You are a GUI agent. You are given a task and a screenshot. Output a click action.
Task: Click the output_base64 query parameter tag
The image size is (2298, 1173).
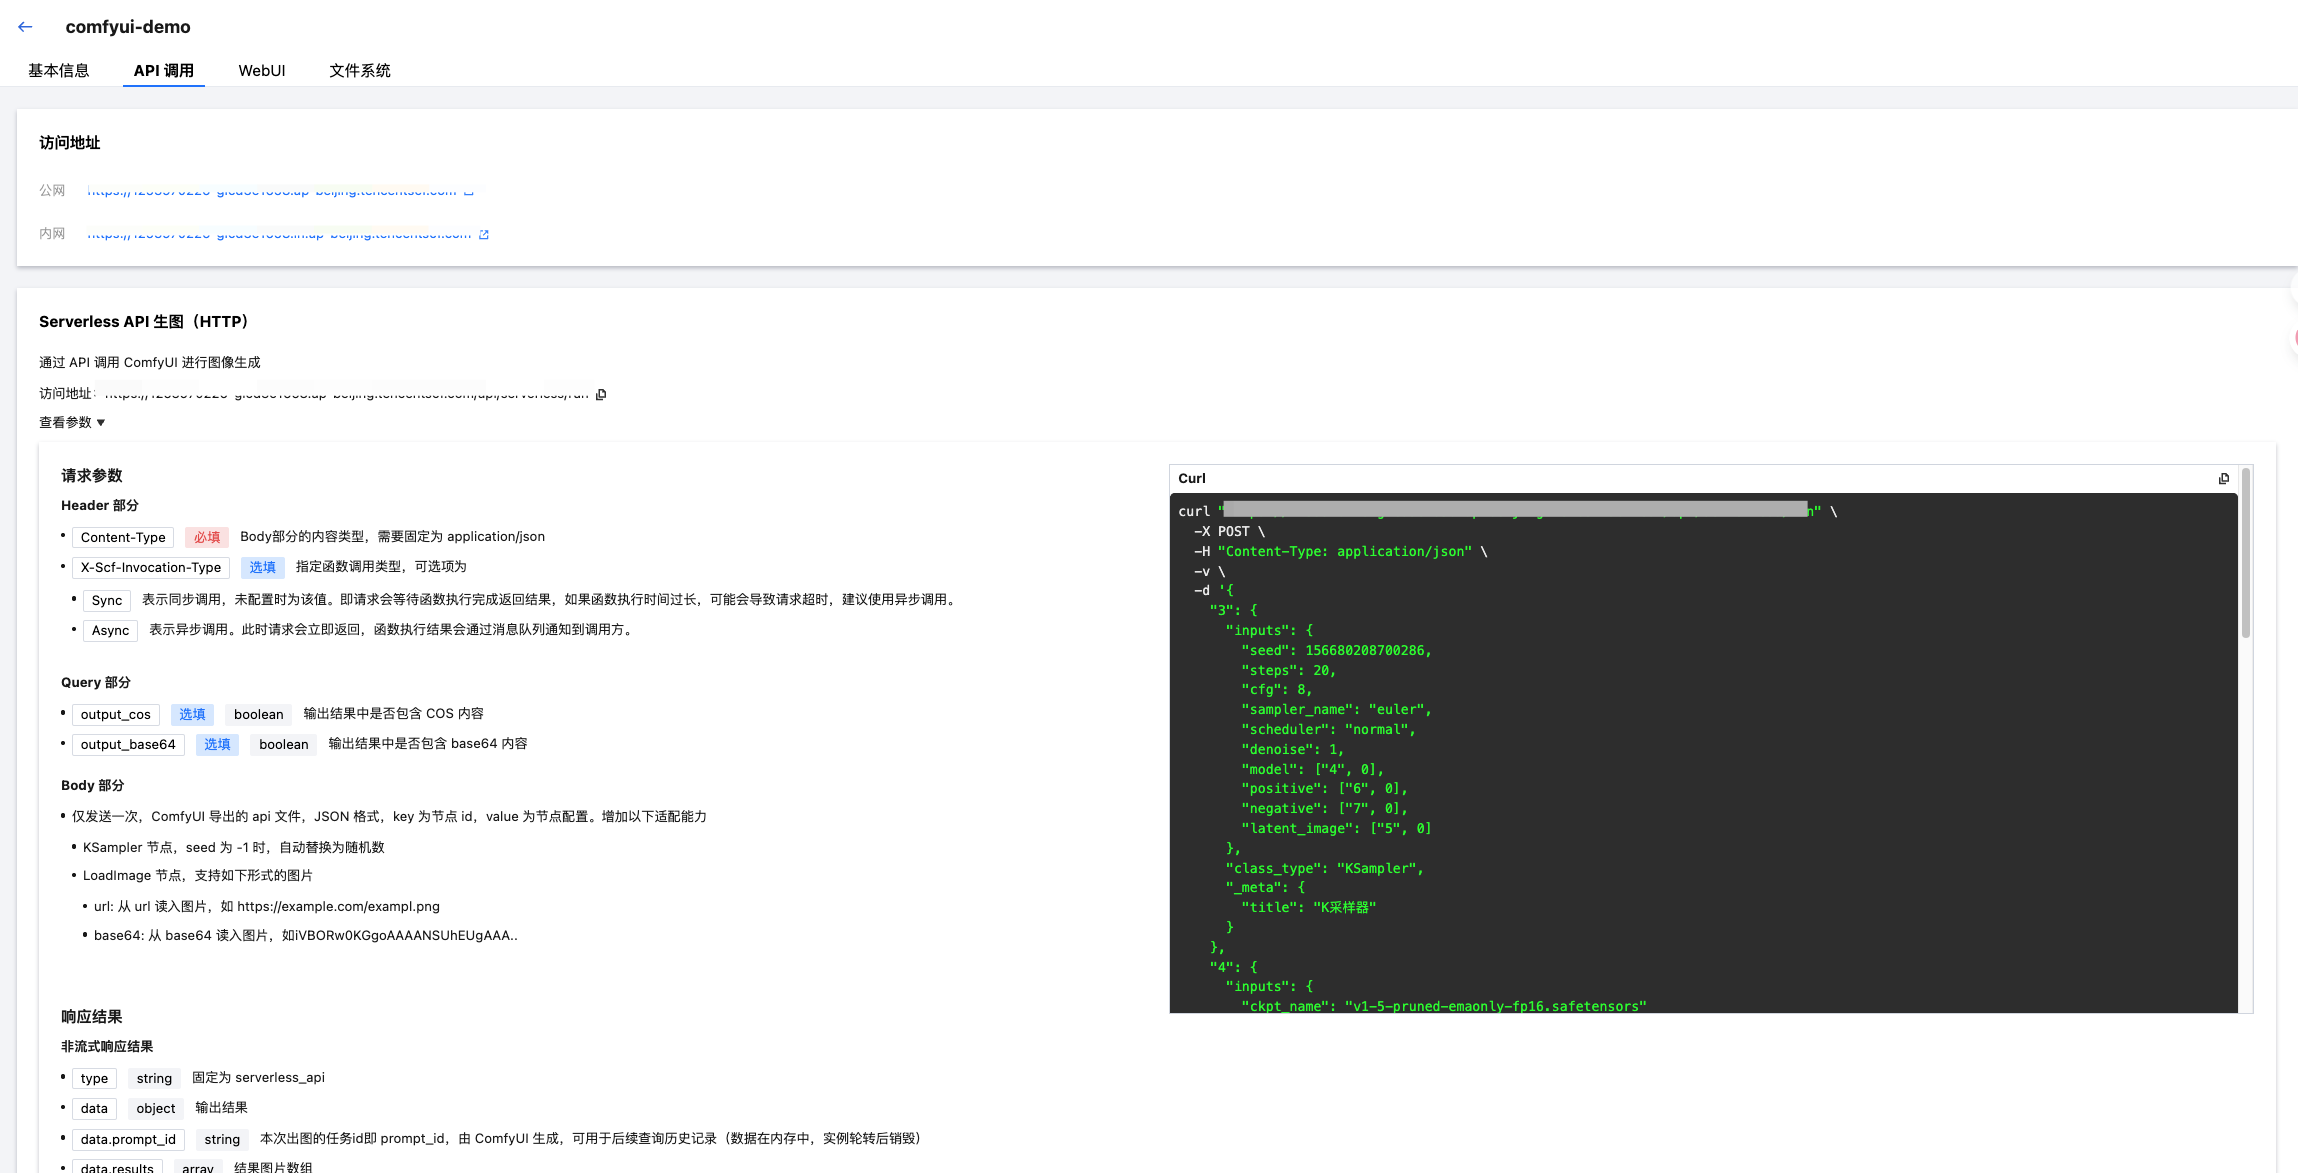point(128,745)
